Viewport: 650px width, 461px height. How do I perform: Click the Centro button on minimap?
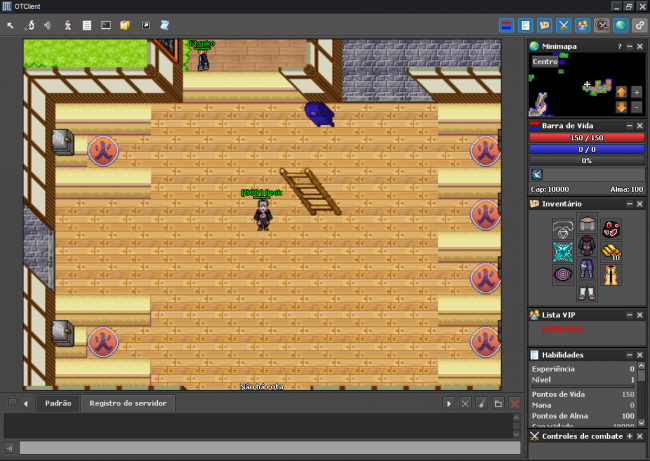click(x=545, y=62)
